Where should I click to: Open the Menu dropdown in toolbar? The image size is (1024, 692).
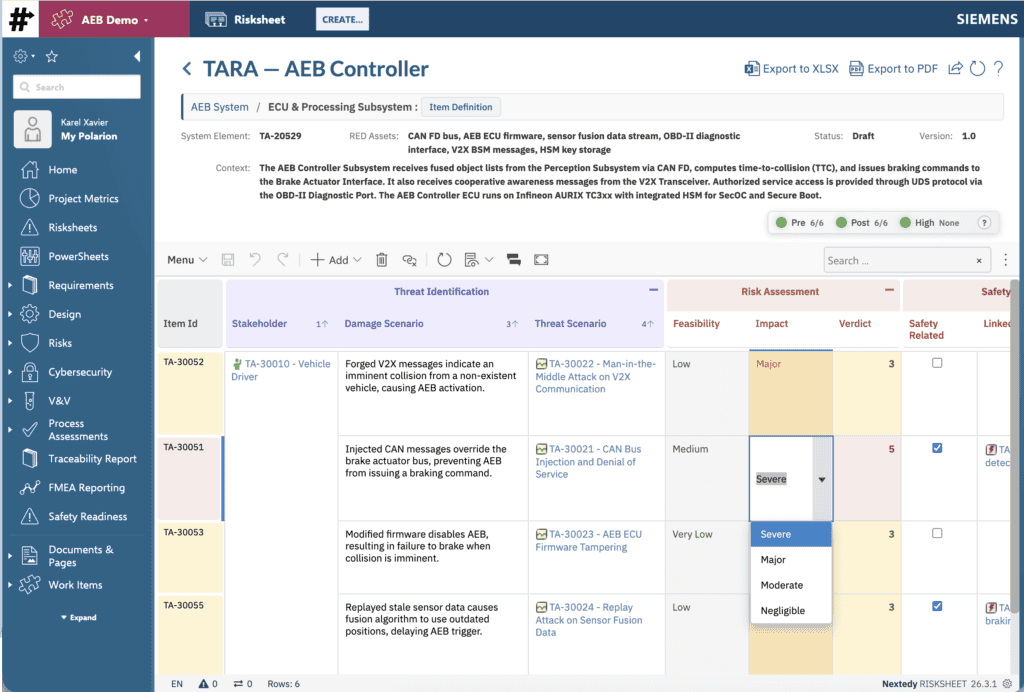[187, 260]
